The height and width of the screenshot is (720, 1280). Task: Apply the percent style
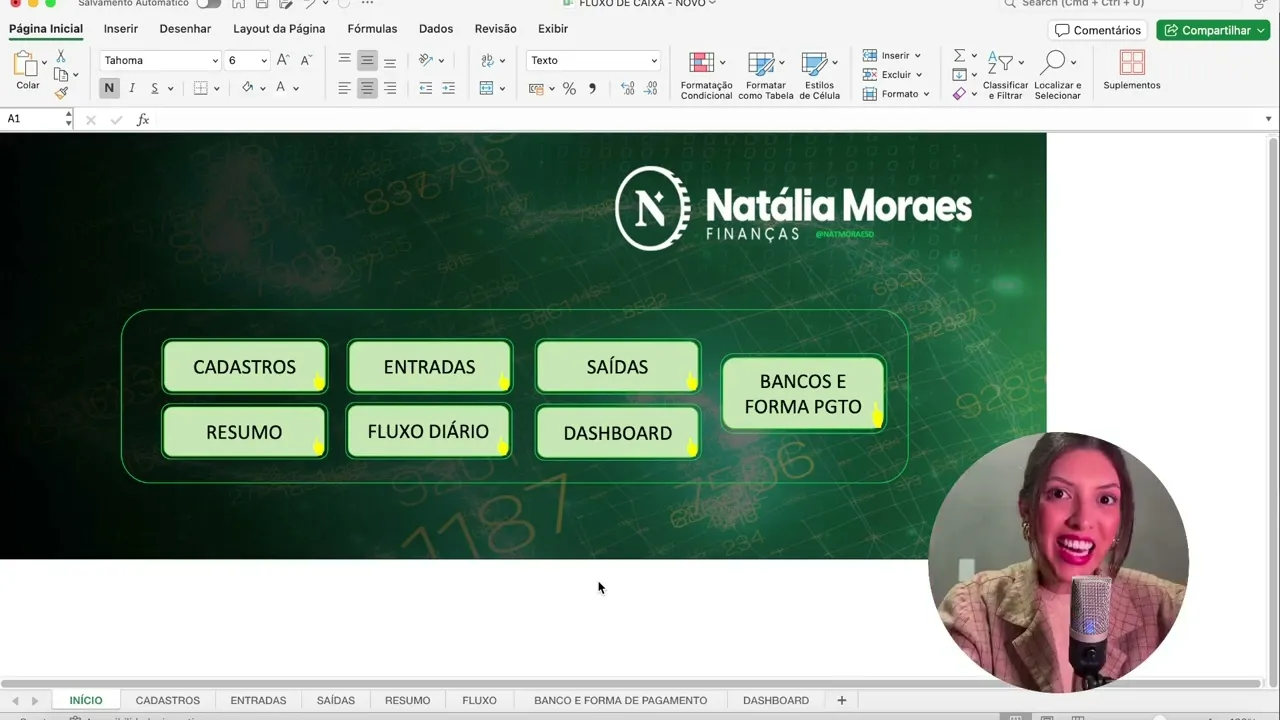[569, 88]
